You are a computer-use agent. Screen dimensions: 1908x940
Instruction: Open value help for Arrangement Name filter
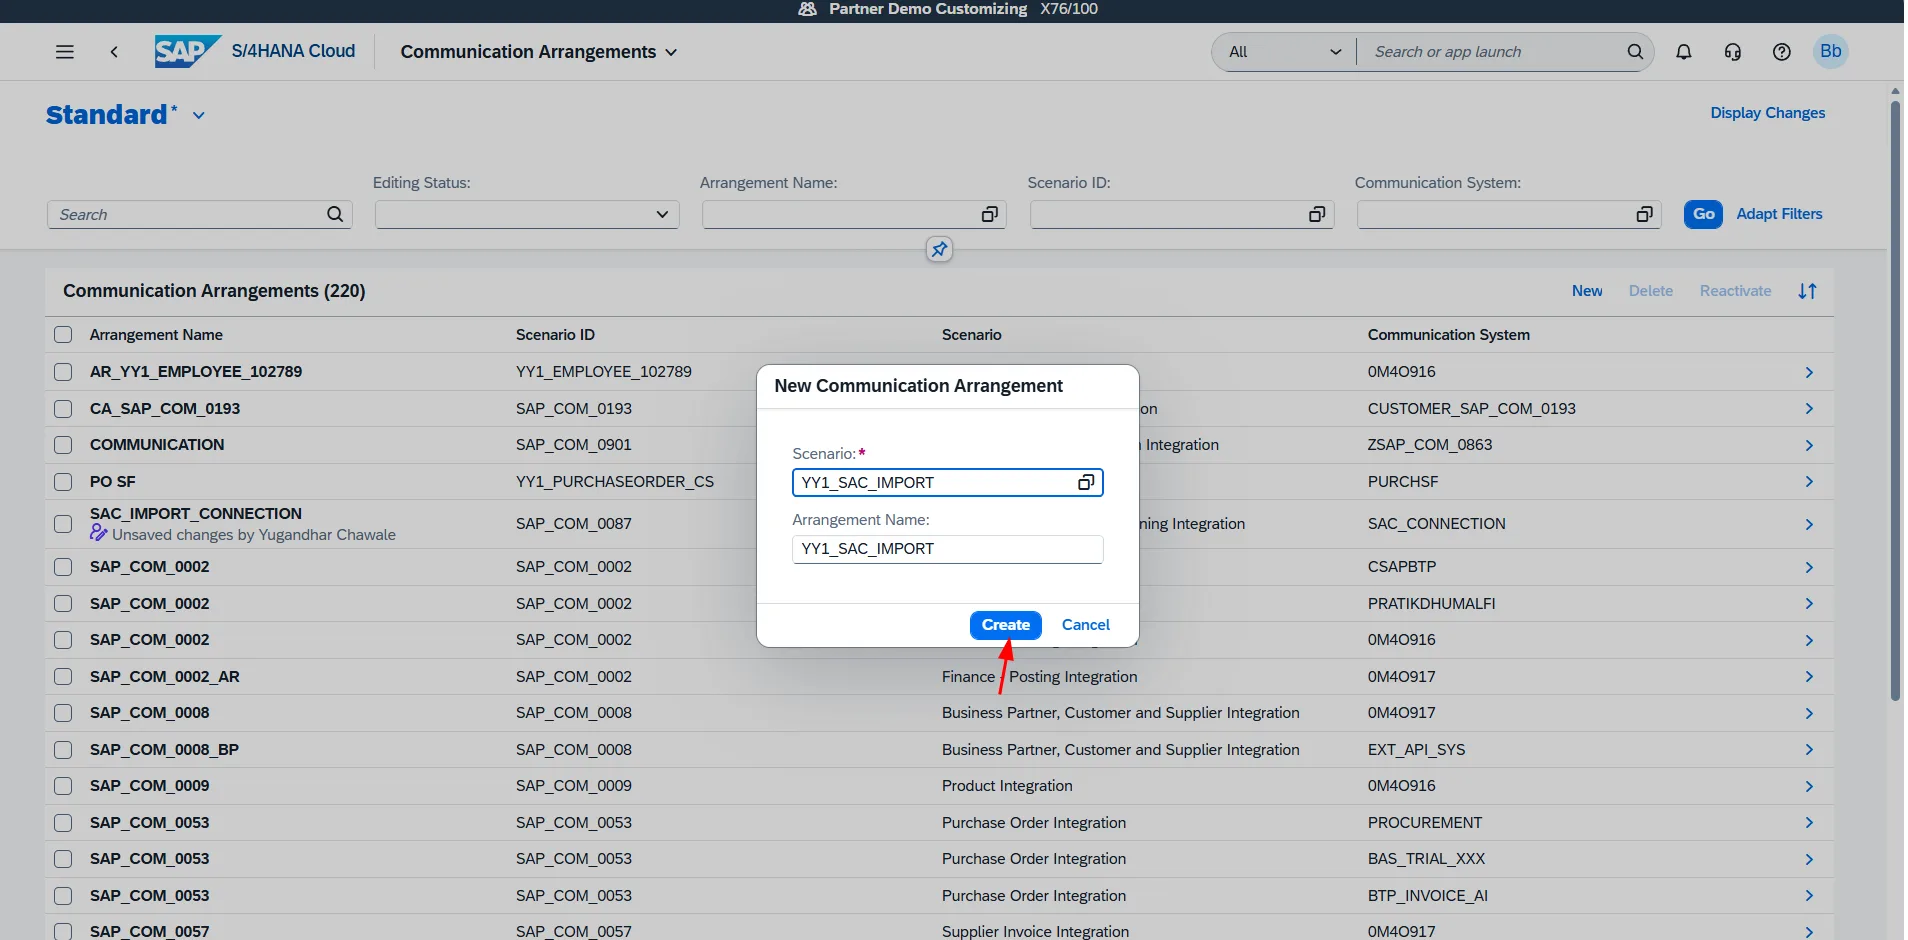989,214
